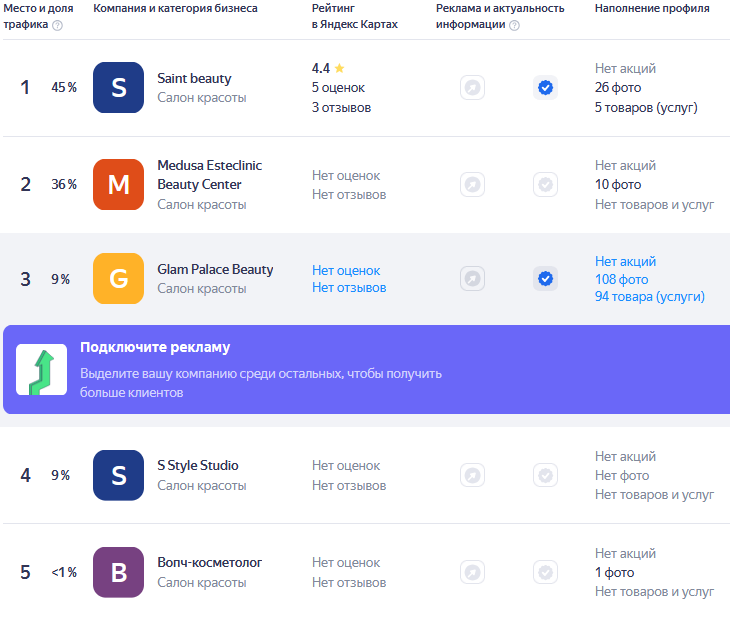Viewport: 730px width, 620px height.
Task: Click the '4.4' rating value
Action: pos(321,68)
